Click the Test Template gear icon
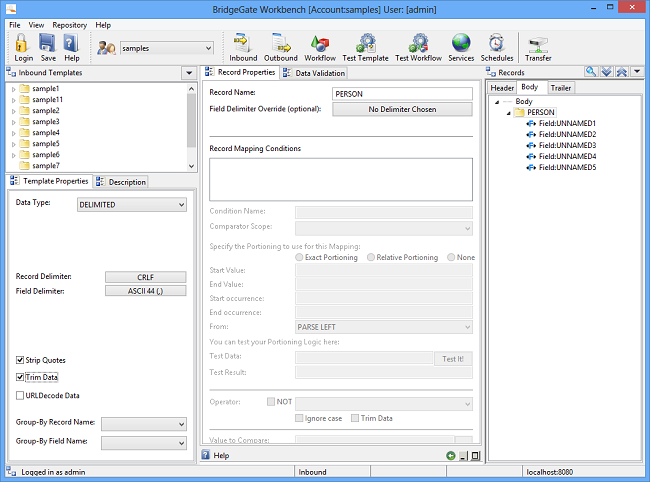This screenshot has width=650, height=482. click(366, 43)
